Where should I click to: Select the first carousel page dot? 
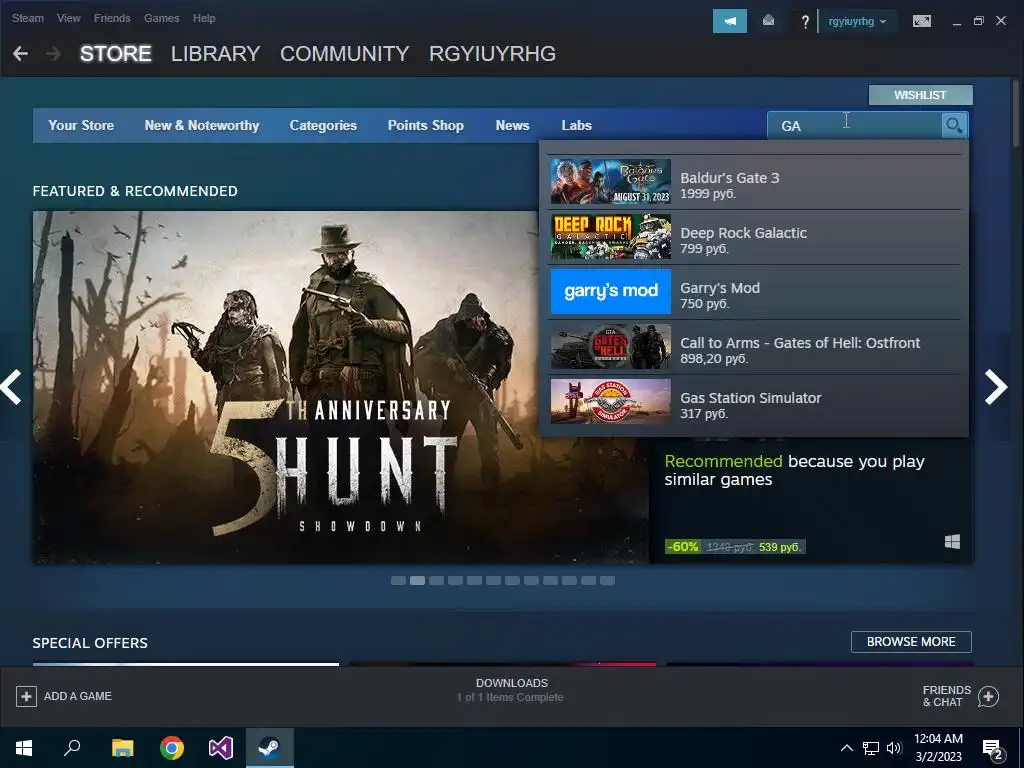tap(398, 581)
